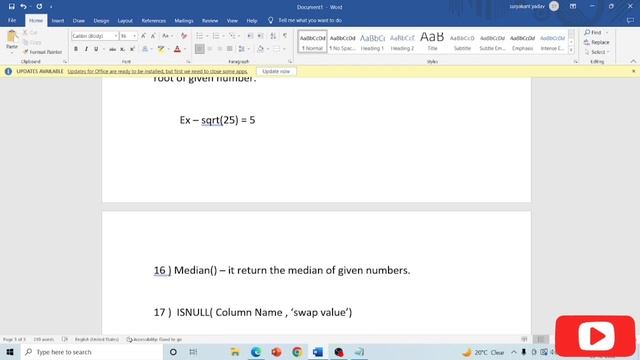Switch to References tab

[x=153, y=20]
